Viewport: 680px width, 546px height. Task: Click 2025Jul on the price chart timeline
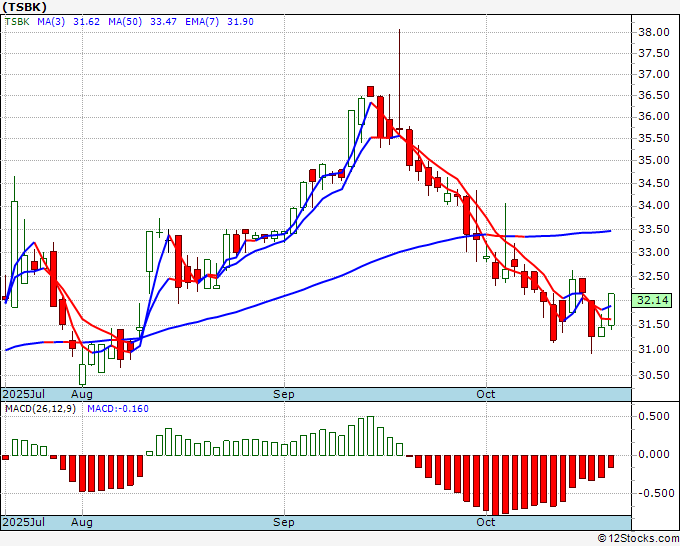23,394
